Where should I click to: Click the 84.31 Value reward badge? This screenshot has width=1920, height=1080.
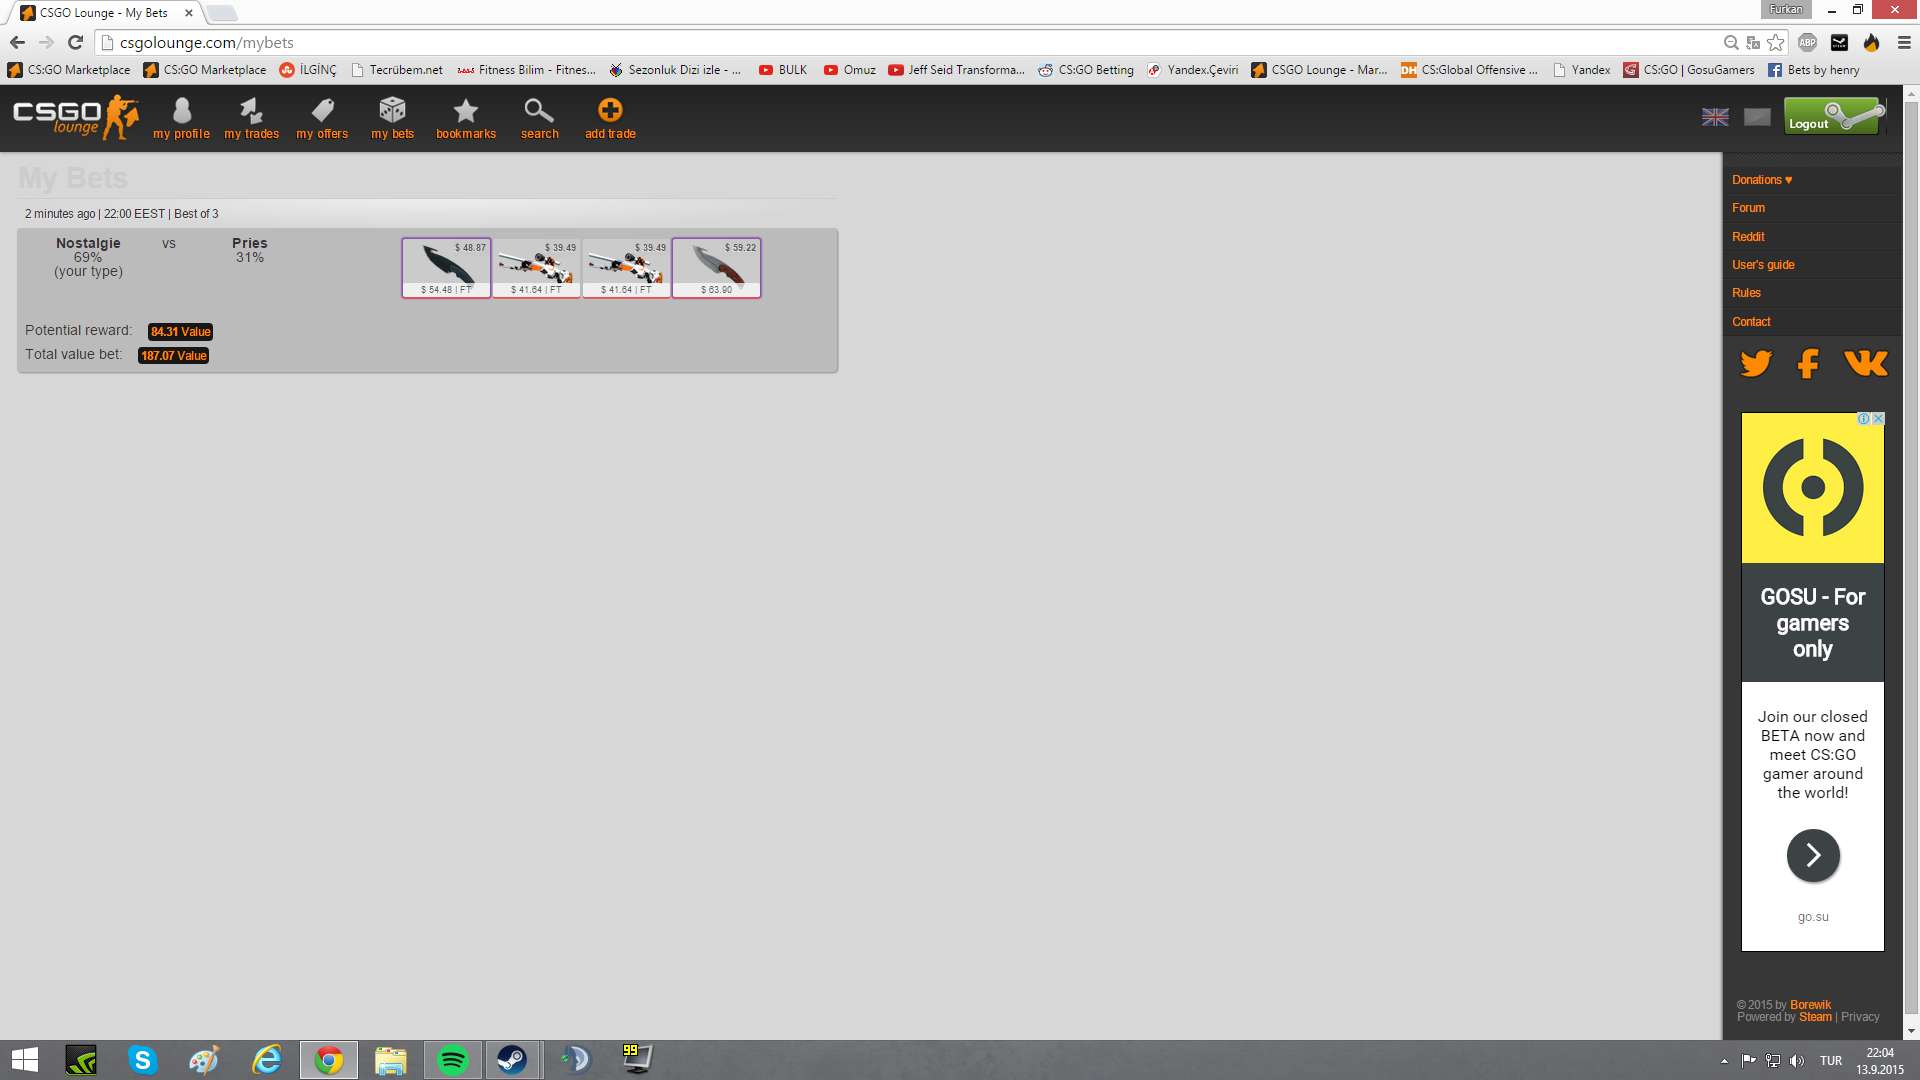tap(180, 332)
